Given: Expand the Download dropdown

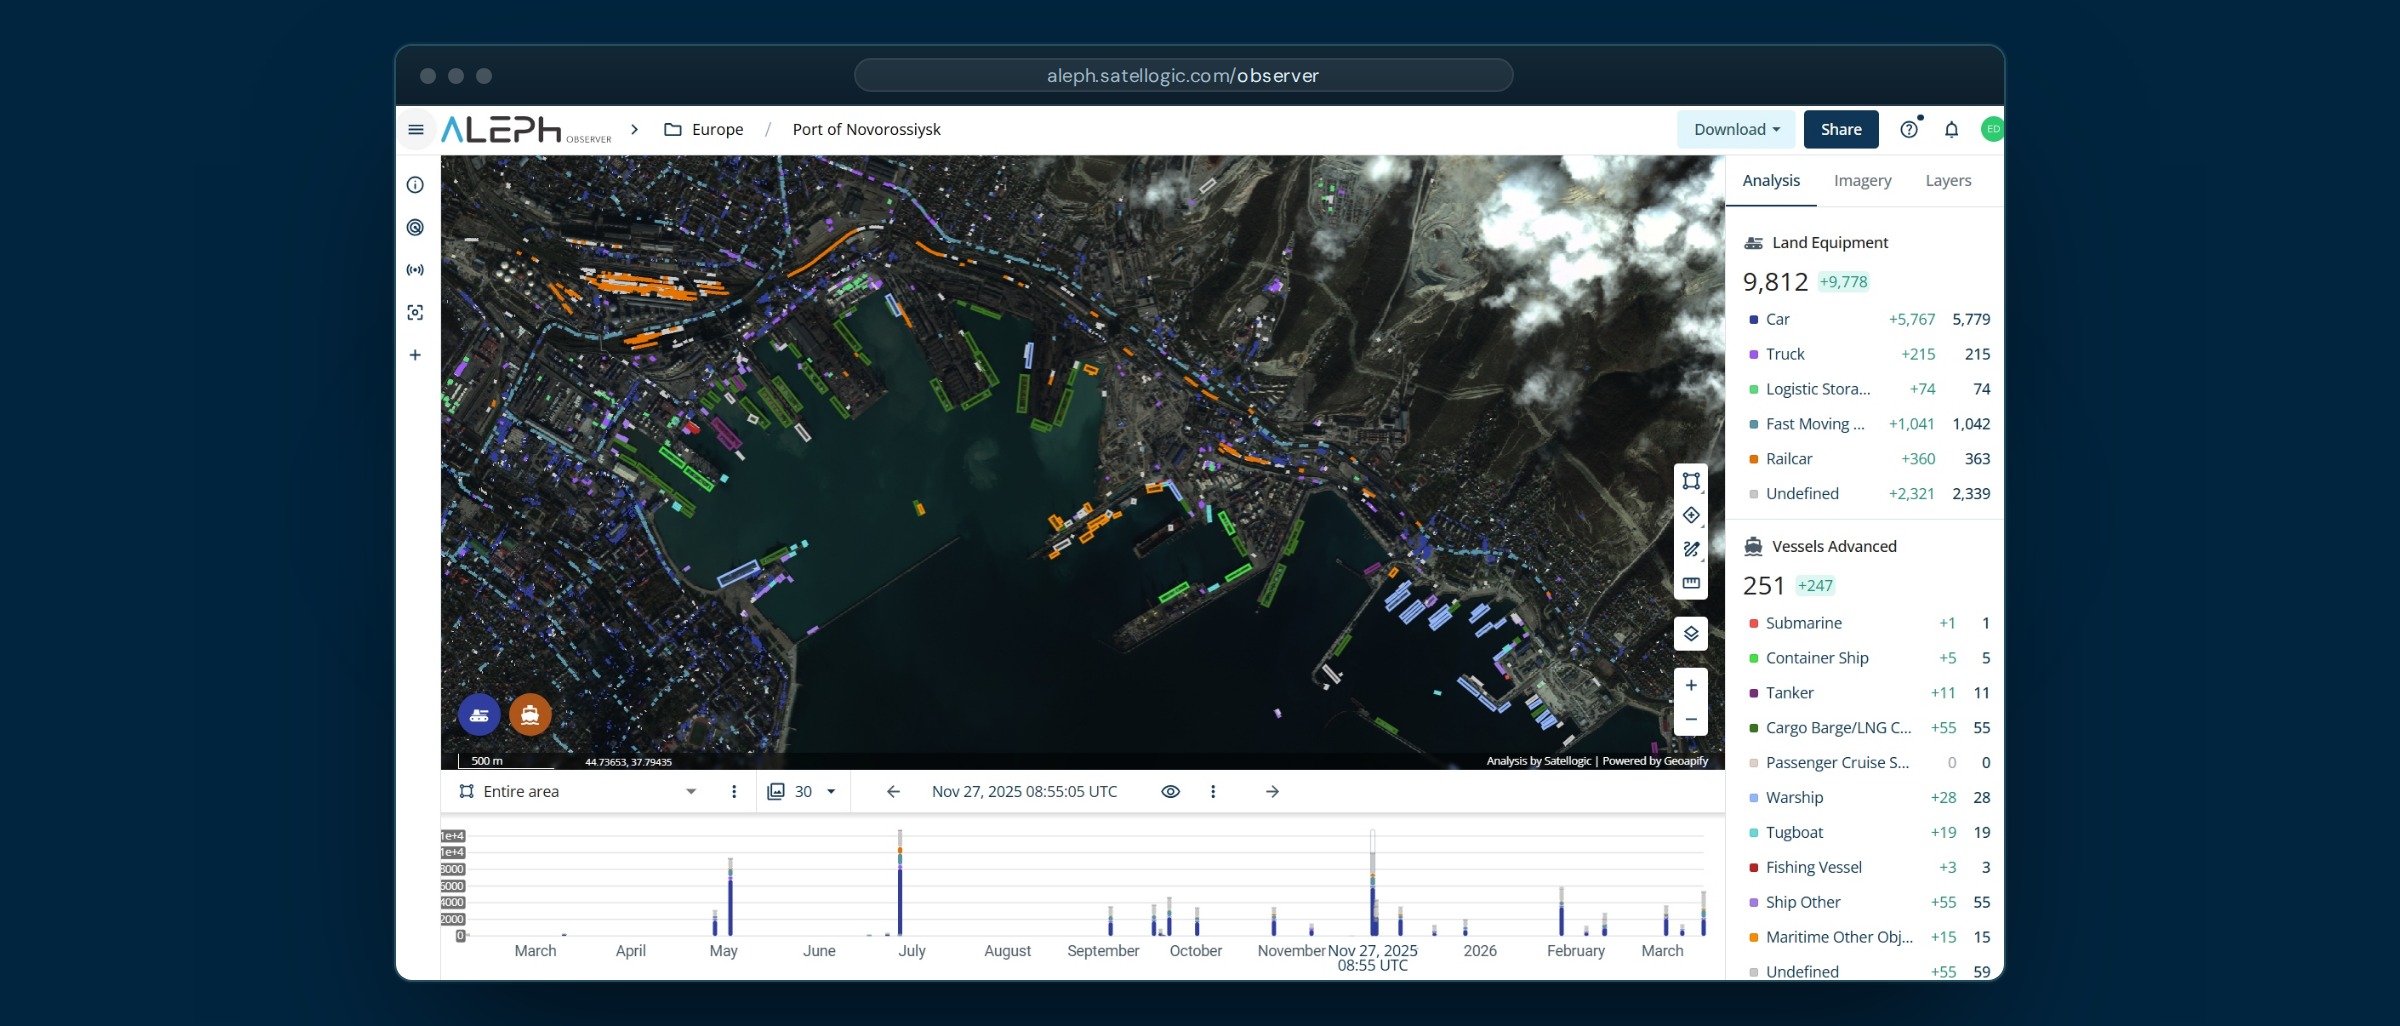Looking at the screenshot, I should pos(1737,129).
